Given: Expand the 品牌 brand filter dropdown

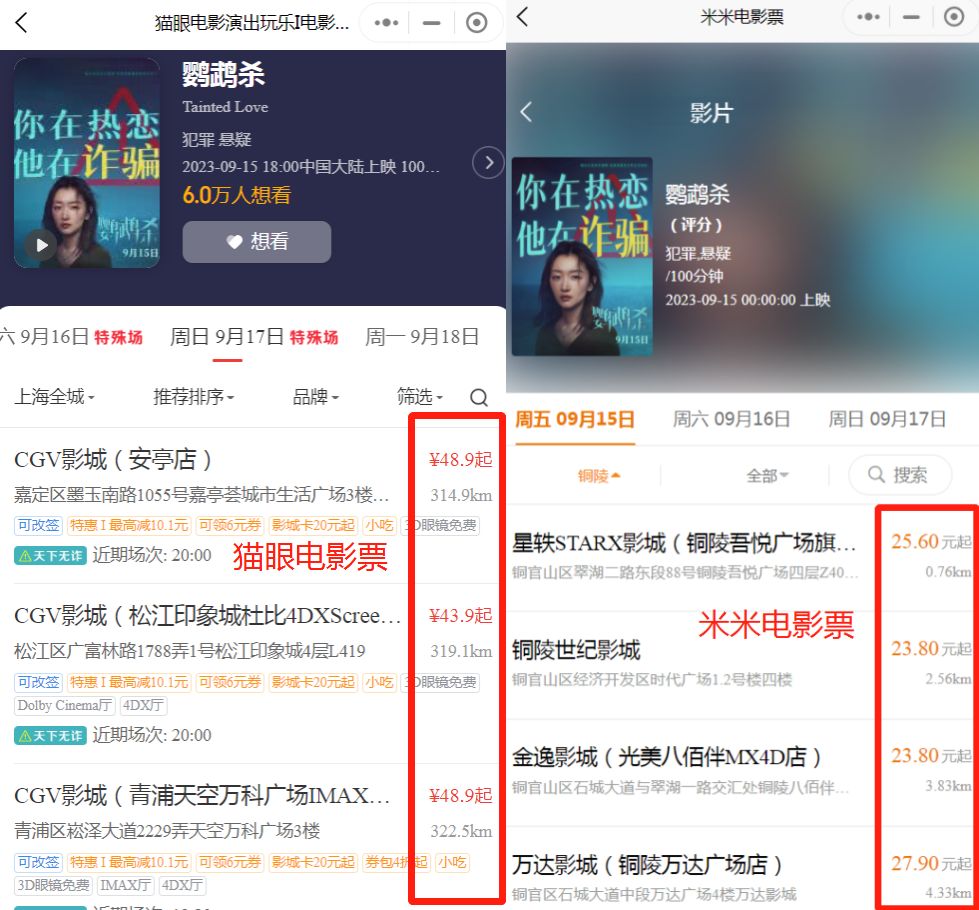Looking at the screenshot, I should [315, 397].
